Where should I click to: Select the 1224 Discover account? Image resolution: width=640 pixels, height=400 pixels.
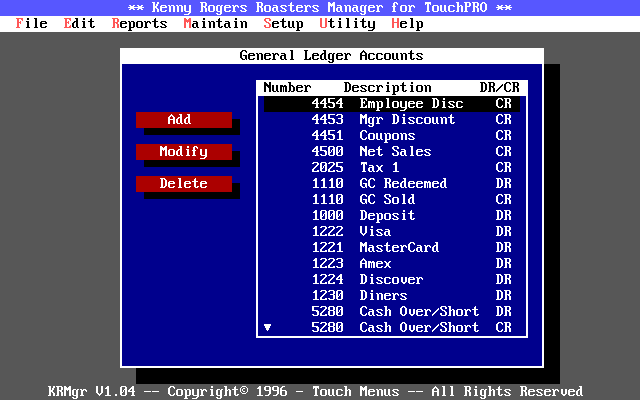coord(392,280)
